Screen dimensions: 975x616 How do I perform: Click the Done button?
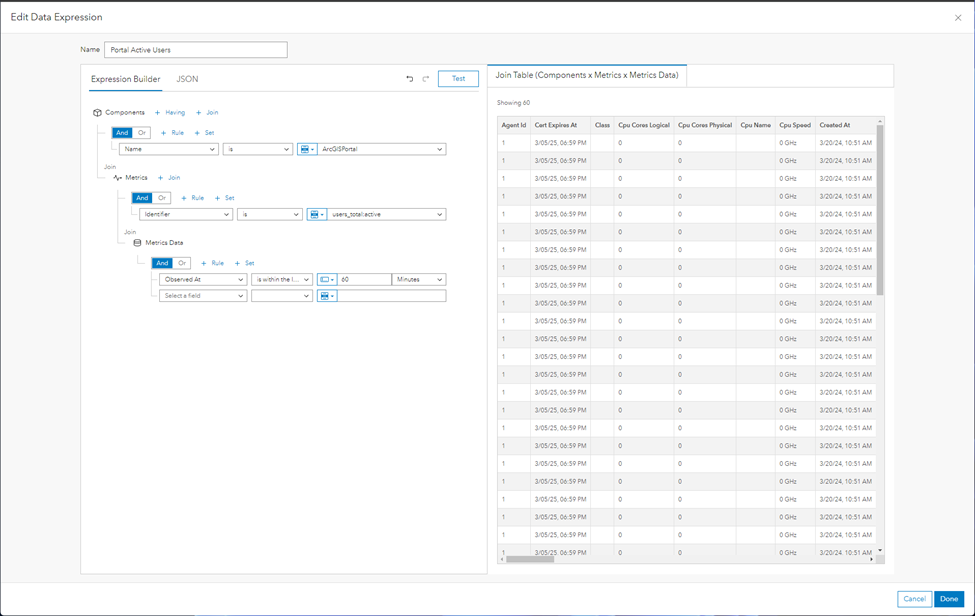click(948, 598)
